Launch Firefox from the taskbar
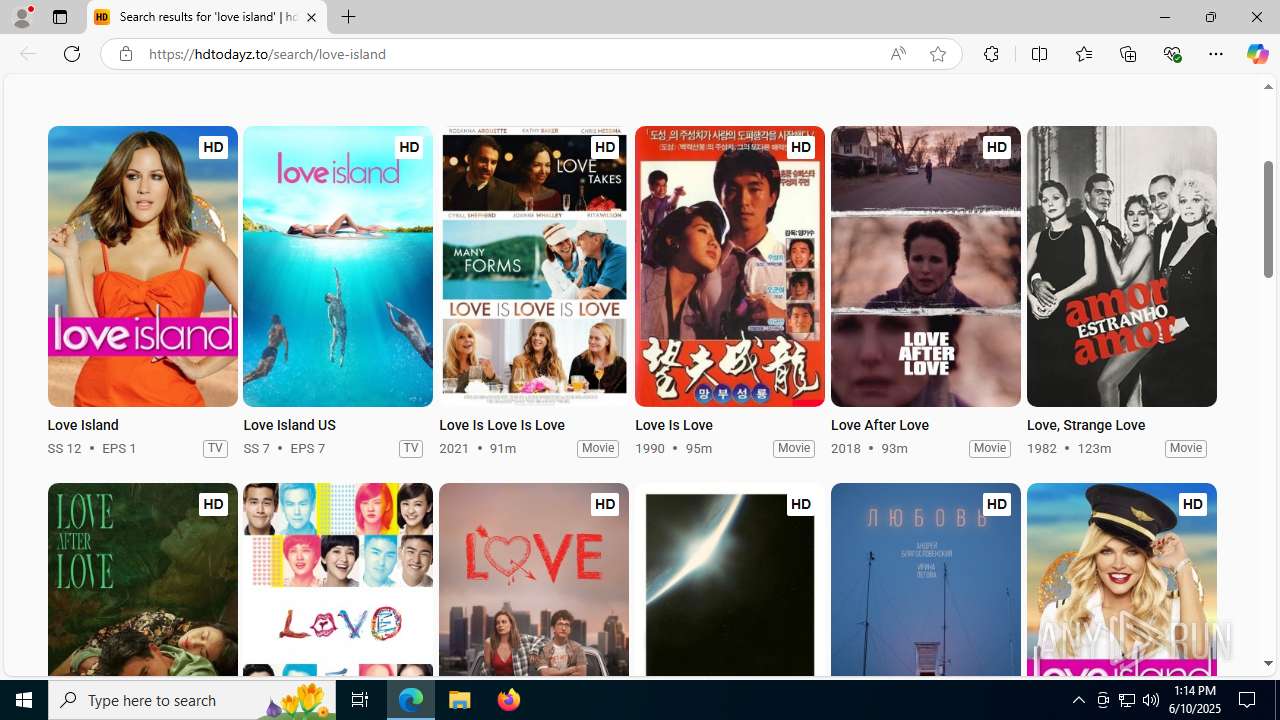Image resolution: width=1280 pixels, height=720 pixels. [509, 700]
